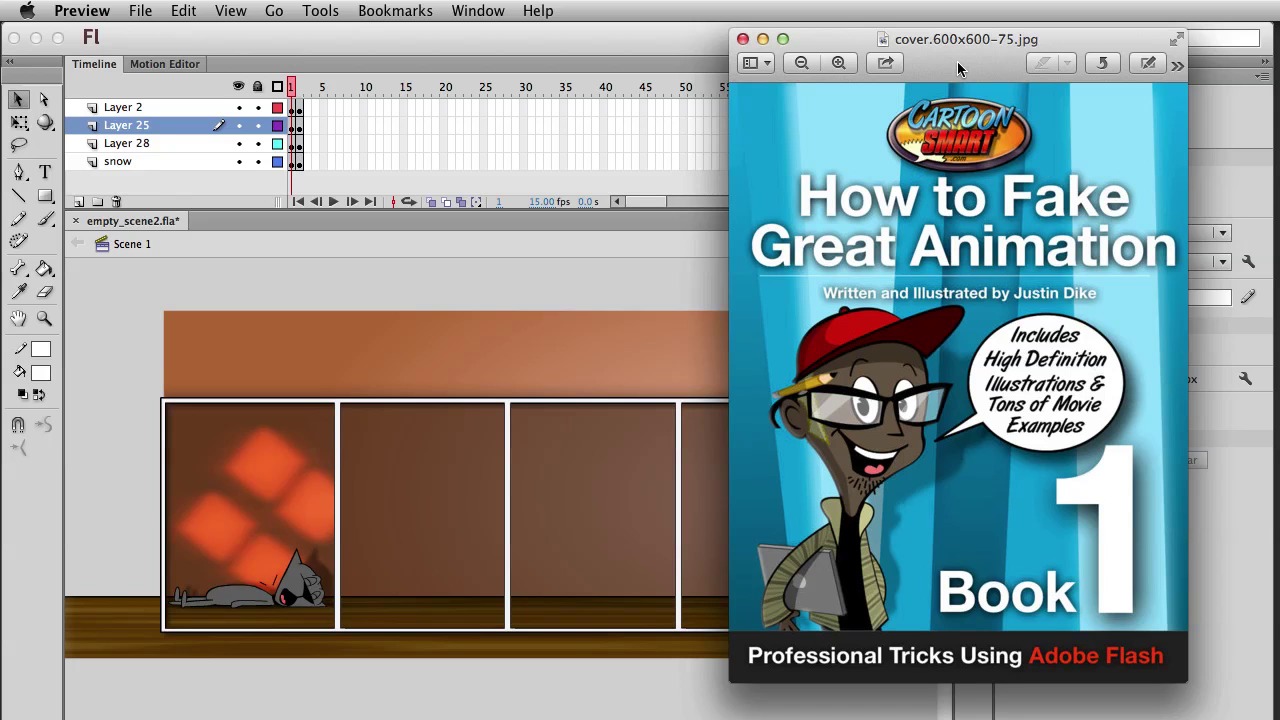The width and height of the screenshot is (1280, 720).
Task: Toggle lock dot for Layer 2
Action: click(258, 107)
